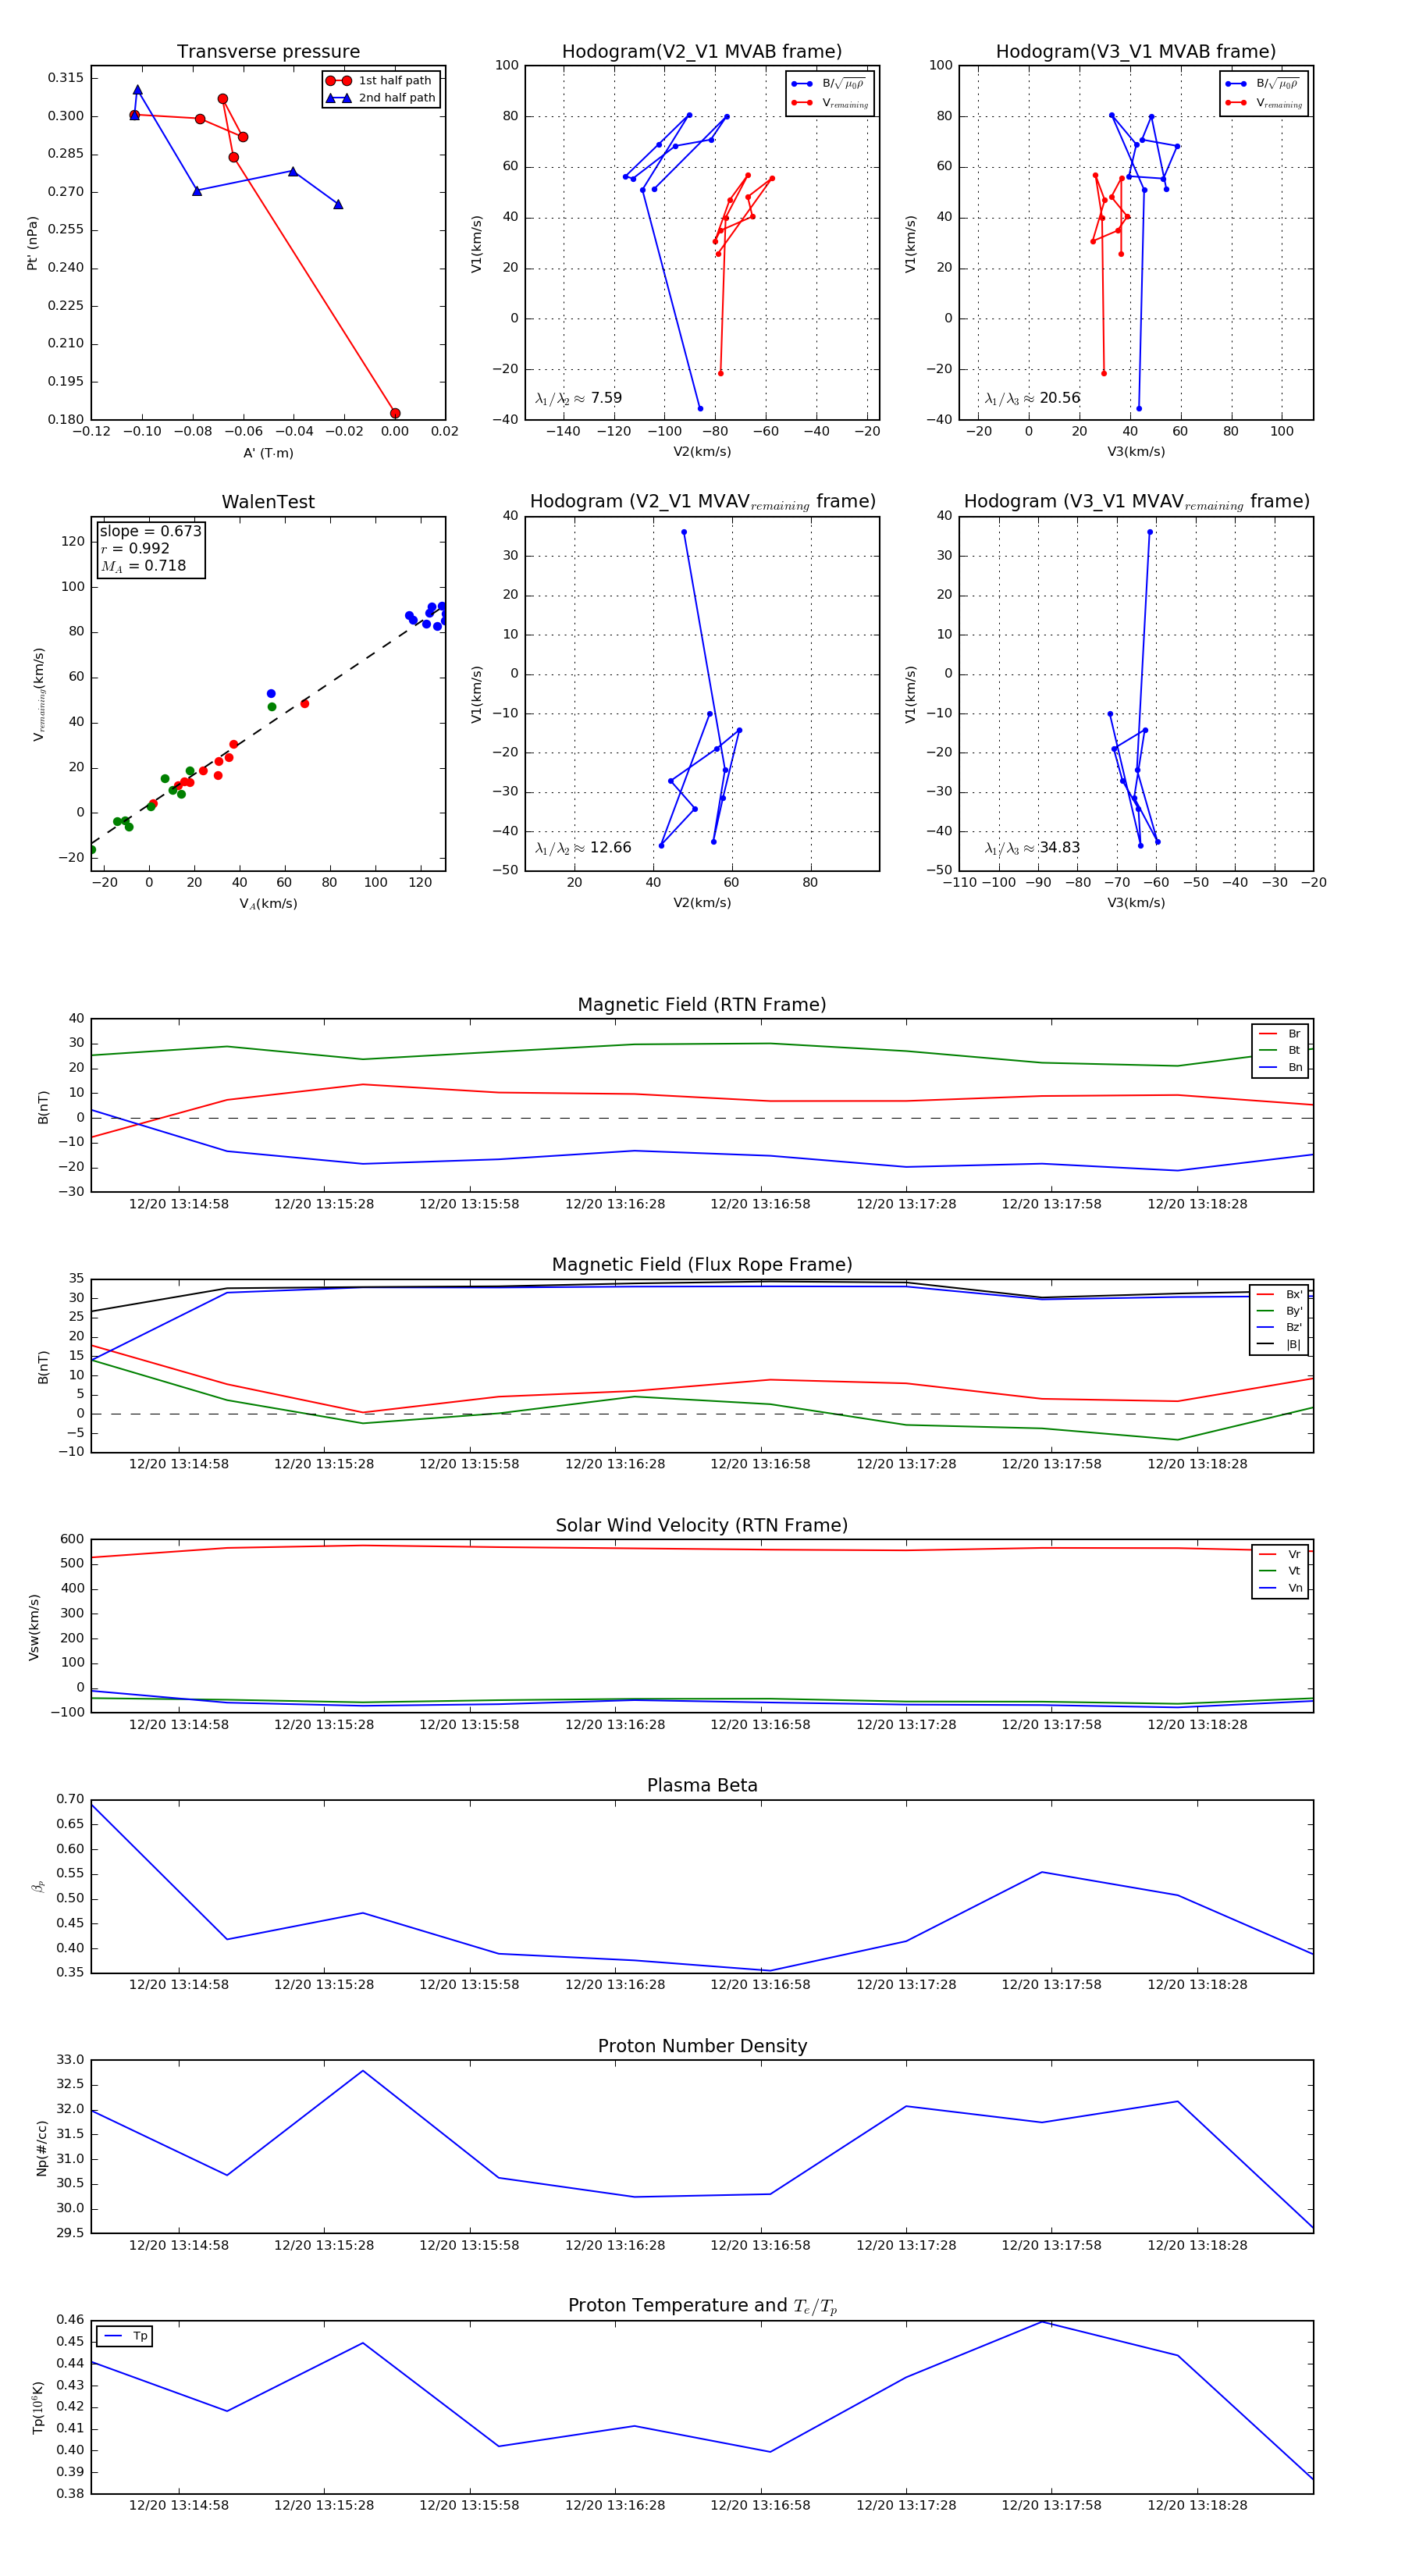This screenshot has width=1405, height=2576.
Task: Click the "r = 0.992" annotation
Action: click(135, 549)
